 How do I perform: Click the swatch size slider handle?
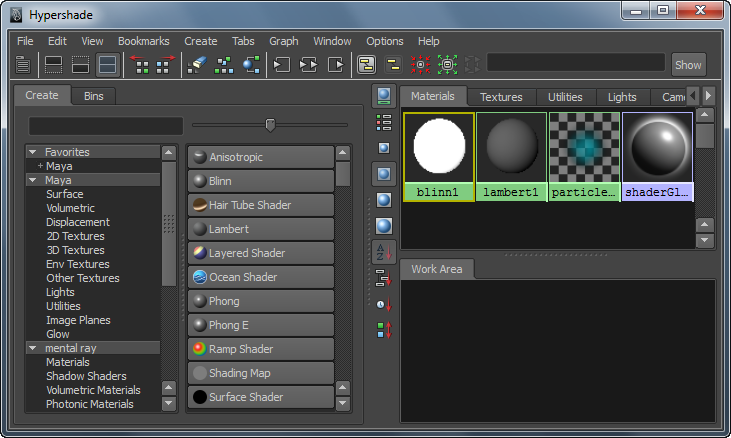pos(270,125)
